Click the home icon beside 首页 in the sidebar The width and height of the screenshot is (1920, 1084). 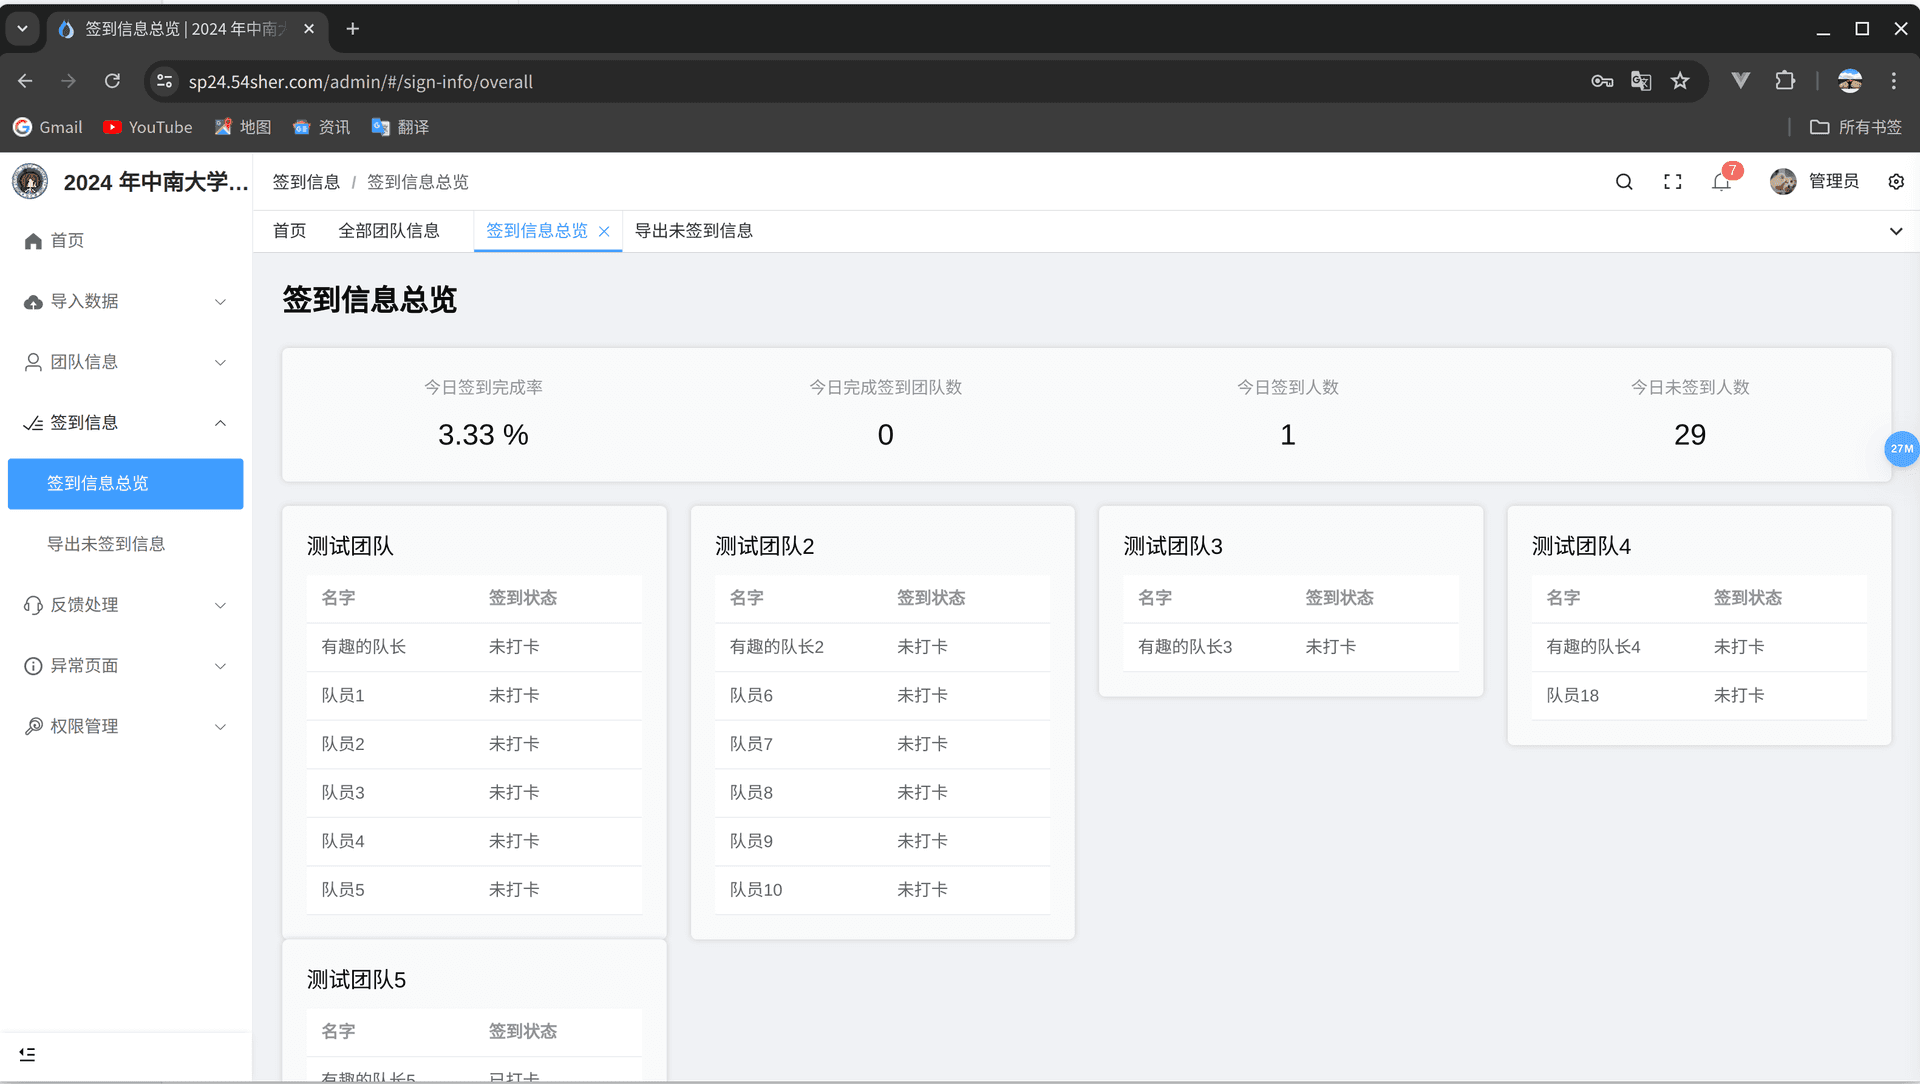pyautogui.click(x=33, y=241)
